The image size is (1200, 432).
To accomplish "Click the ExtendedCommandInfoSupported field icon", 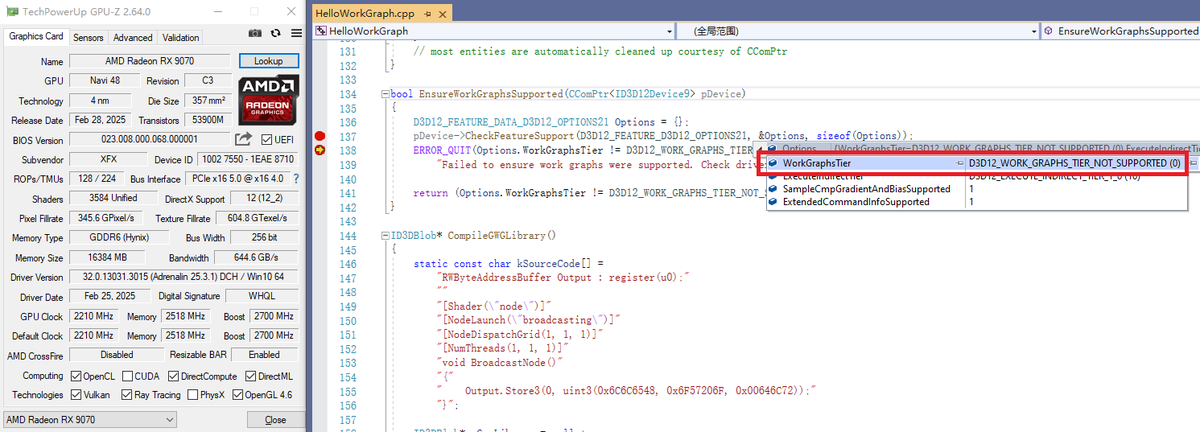I will tap(773, 201).
